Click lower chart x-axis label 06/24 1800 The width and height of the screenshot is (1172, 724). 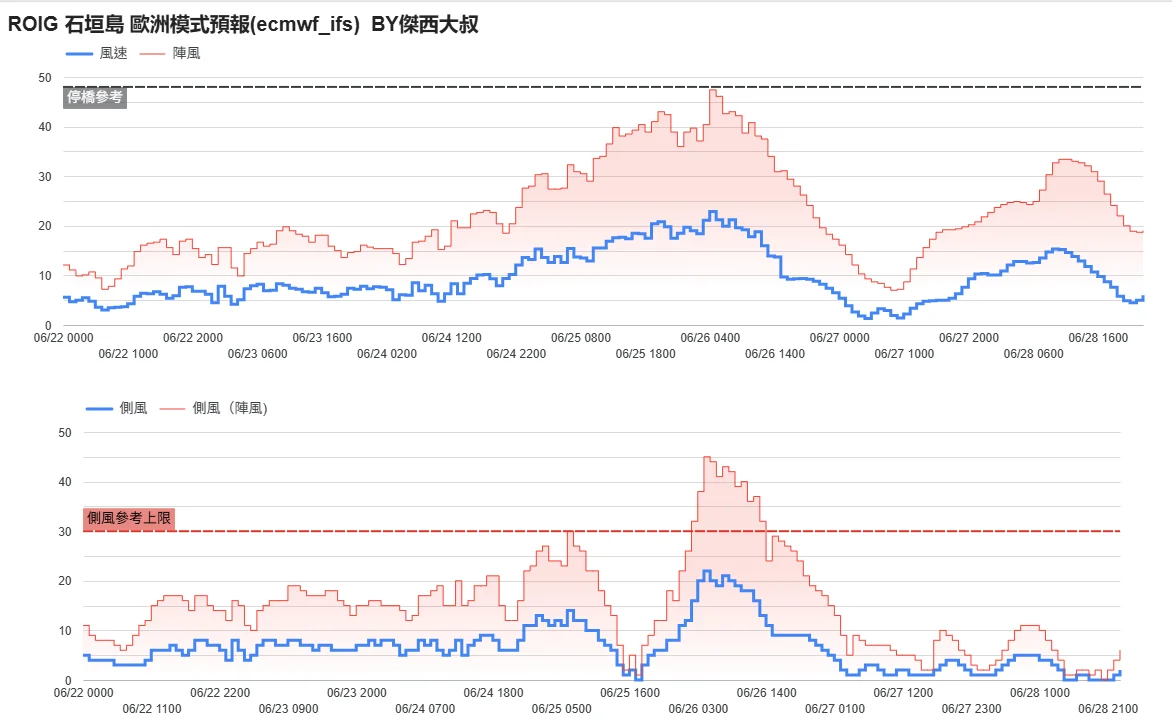(x=493, y=693)
